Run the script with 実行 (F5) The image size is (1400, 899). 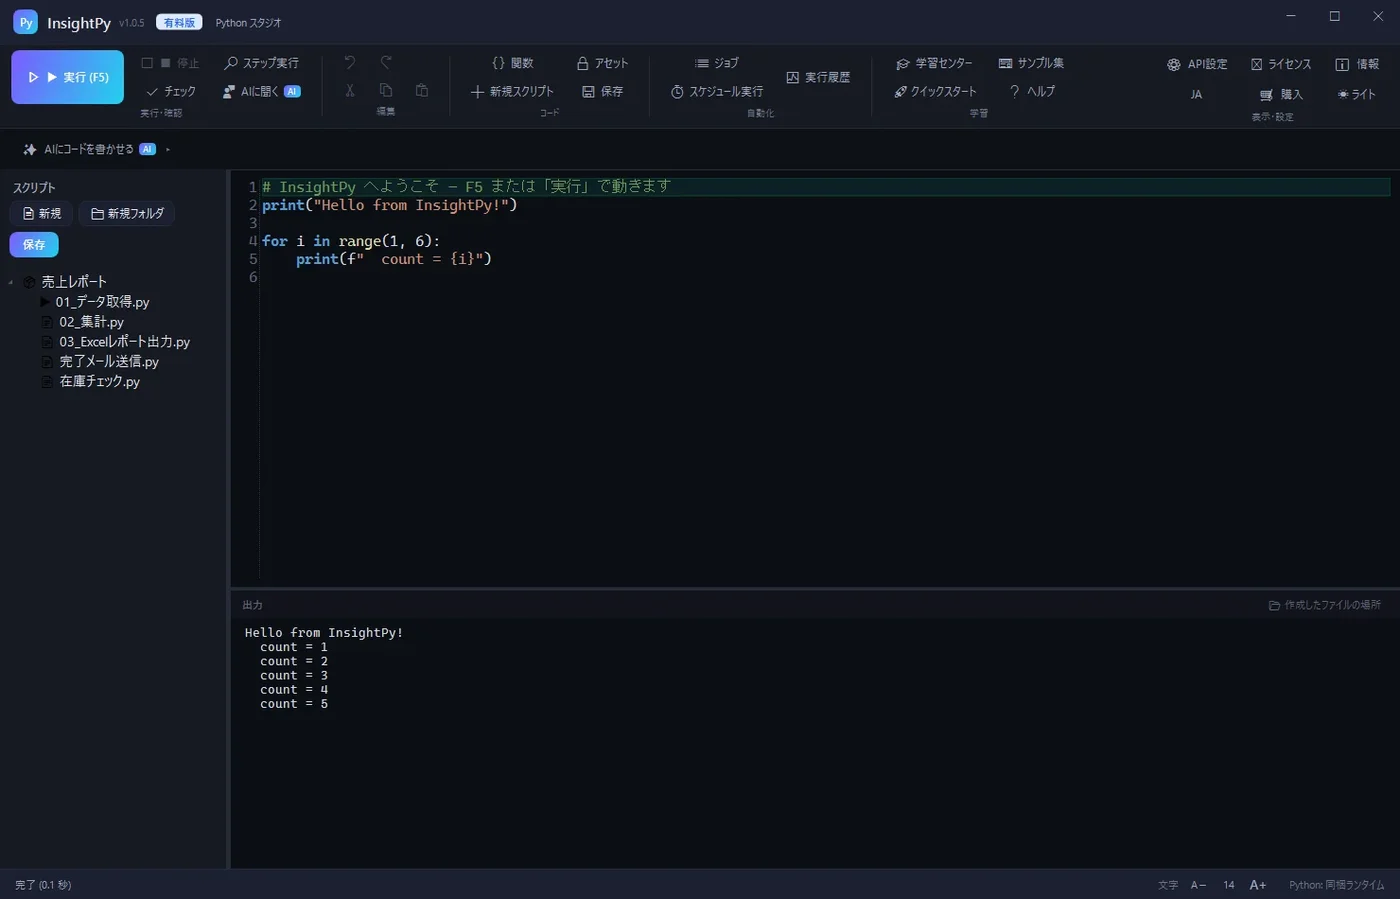pos(67,77)
